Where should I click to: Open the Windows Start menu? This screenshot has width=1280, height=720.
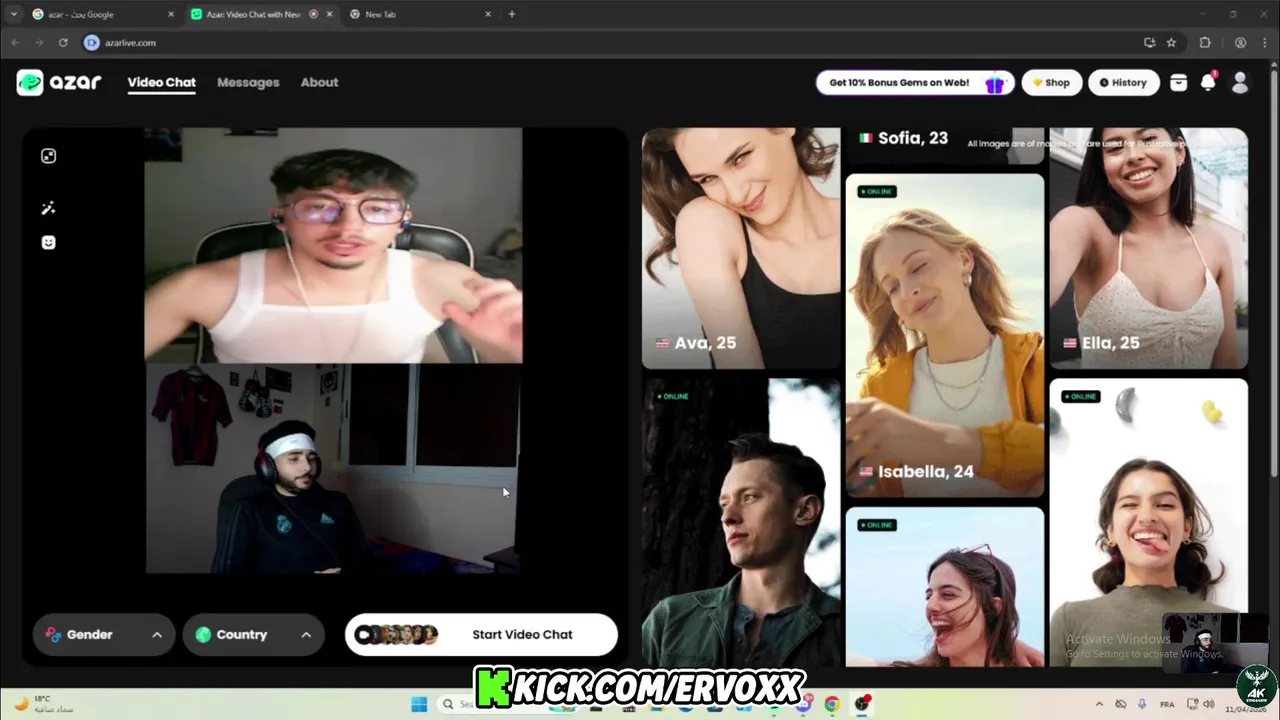pyautogui.click(x=419, y=704)
